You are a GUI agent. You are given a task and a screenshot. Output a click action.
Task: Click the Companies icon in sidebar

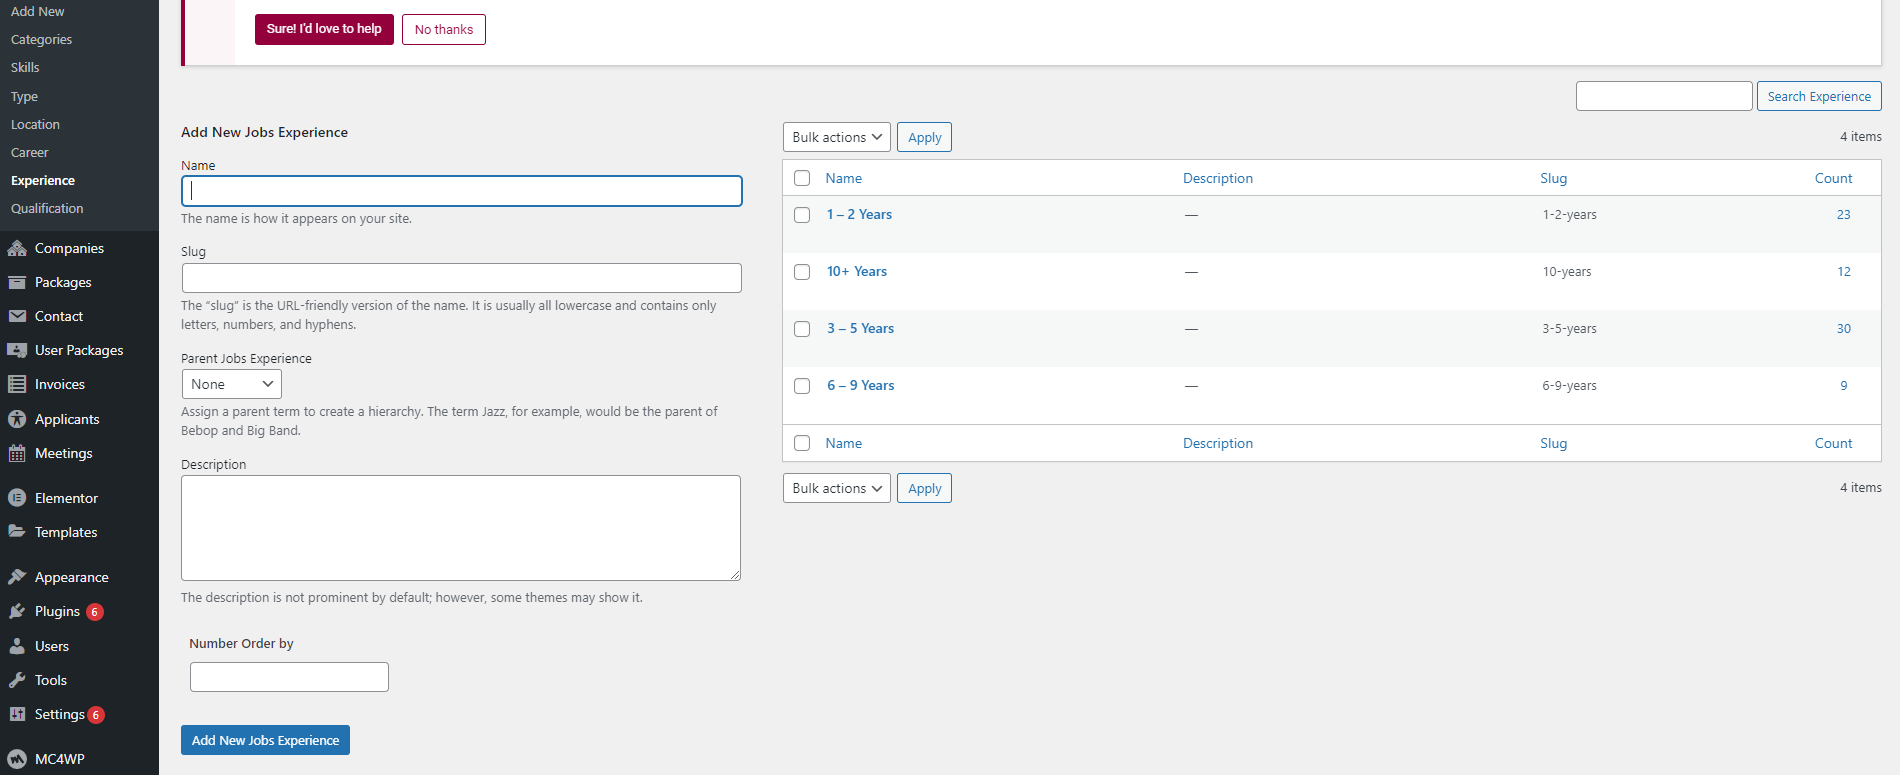[x=17, y=248]
